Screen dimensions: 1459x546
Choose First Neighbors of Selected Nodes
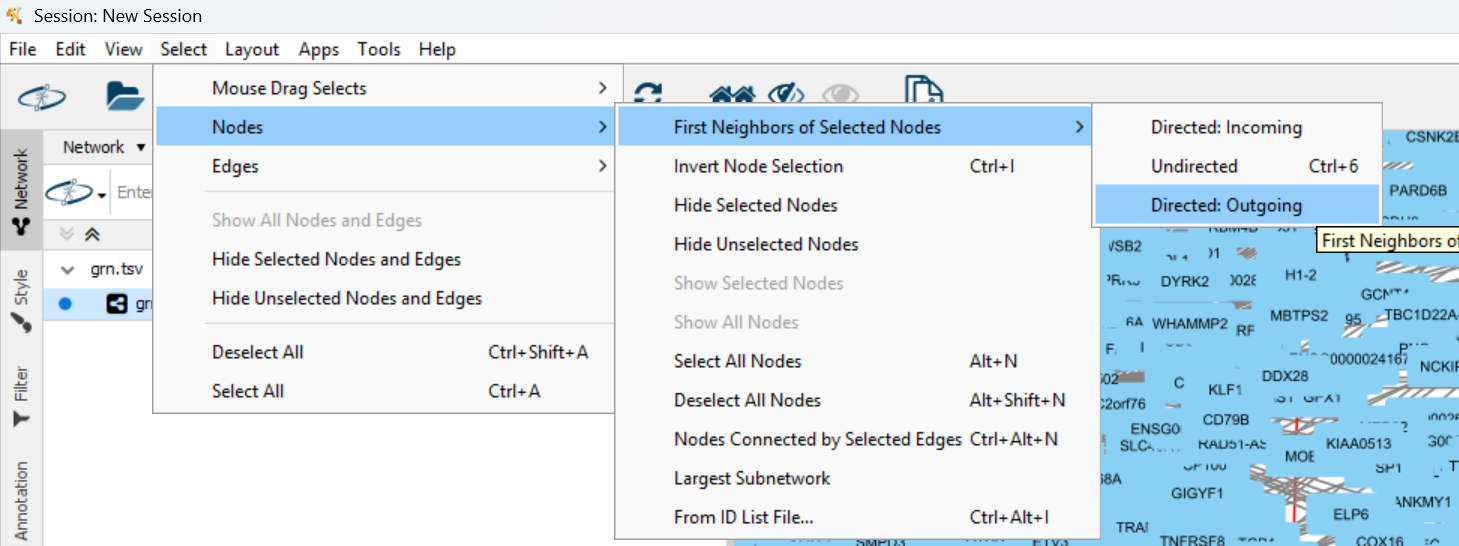[x=856, y=127]
